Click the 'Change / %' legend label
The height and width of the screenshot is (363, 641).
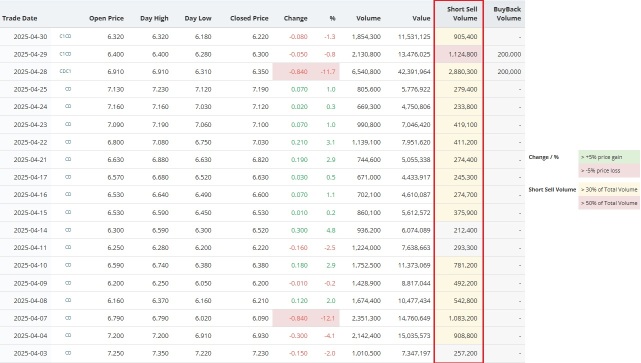point(543,157)
